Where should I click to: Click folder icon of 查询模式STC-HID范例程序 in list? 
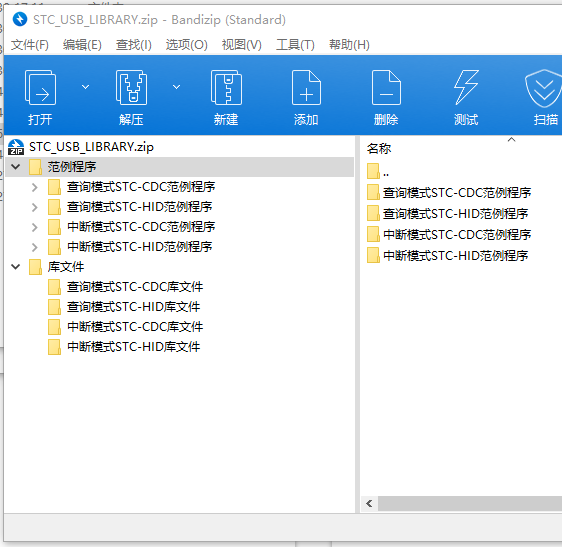[373, 213]
